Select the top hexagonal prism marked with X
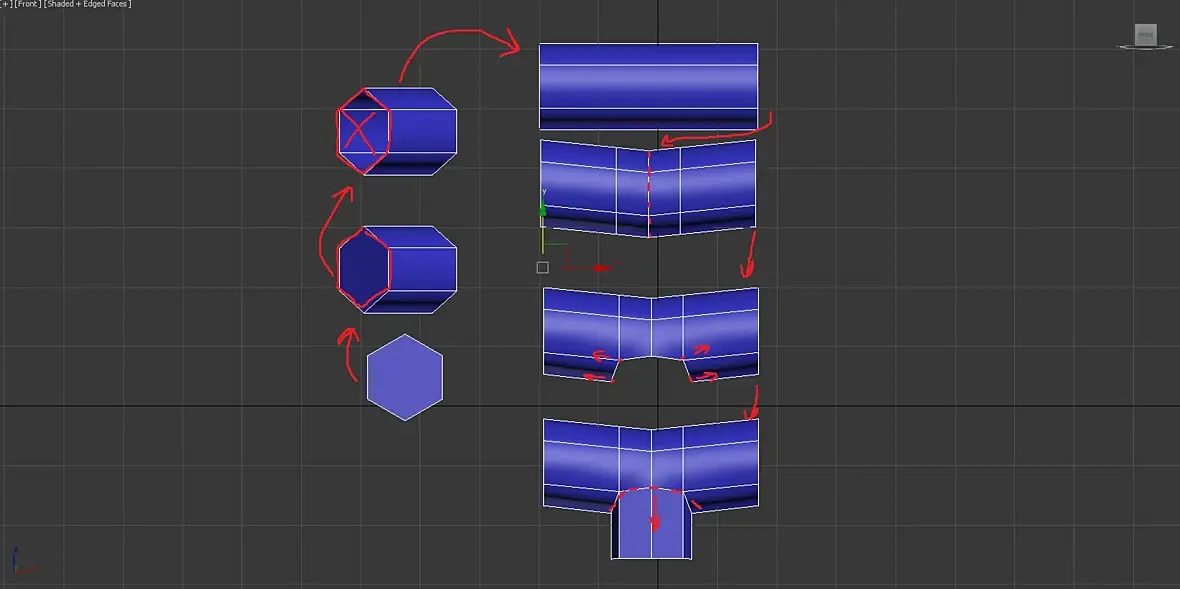1180x589 pixels. [x=397, y=132]
